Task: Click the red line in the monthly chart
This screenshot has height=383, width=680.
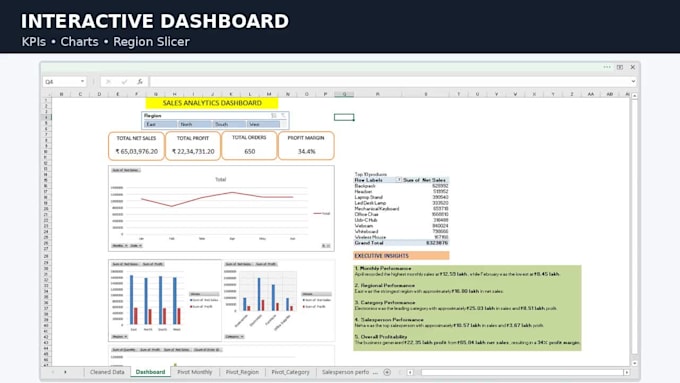Action: pyautogui.click(x=217, y=198)
